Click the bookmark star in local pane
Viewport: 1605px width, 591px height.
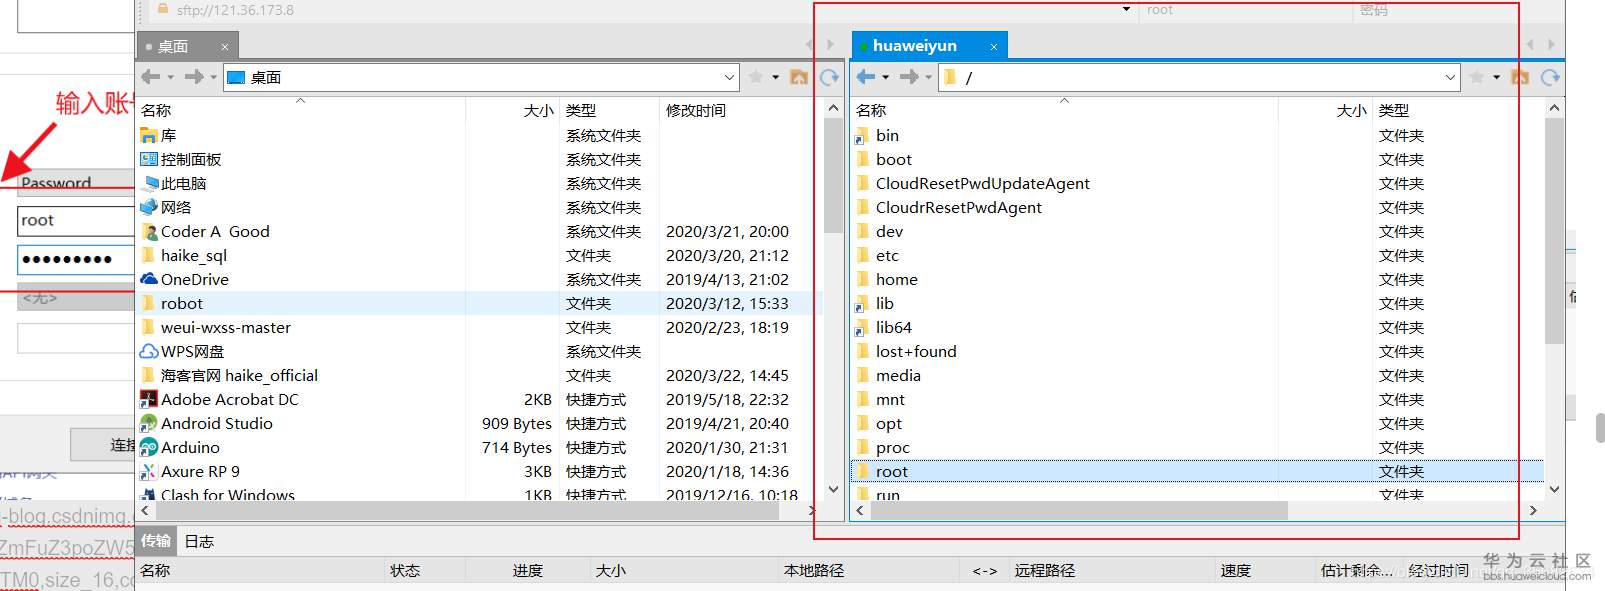756,77
